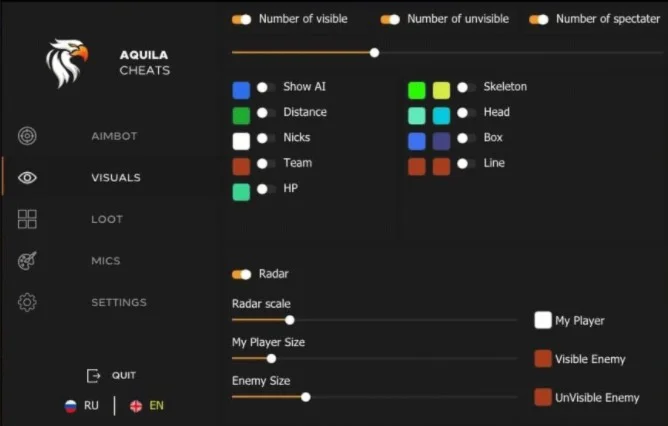Open the LOOT menu section
The height and width of the screenshot is (426, 668).
(x=107, y=219)
